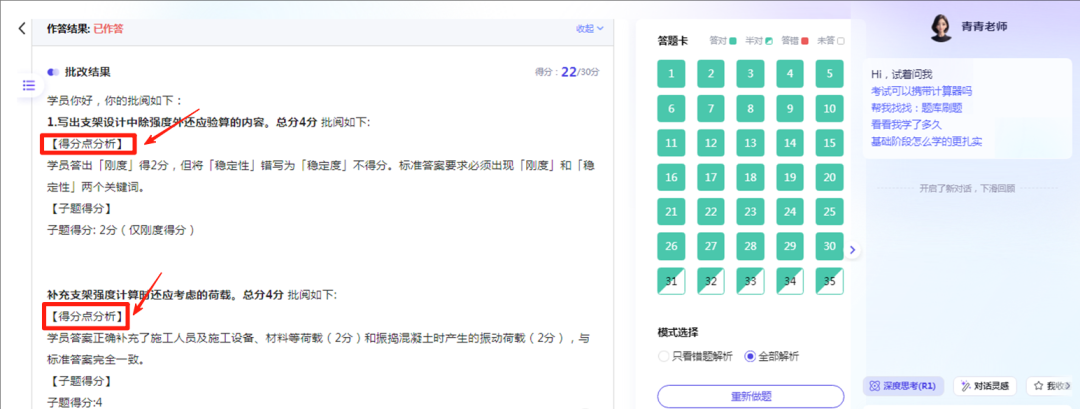Open half-correct question 32
1080x409 pixels.
pos(711,281)
